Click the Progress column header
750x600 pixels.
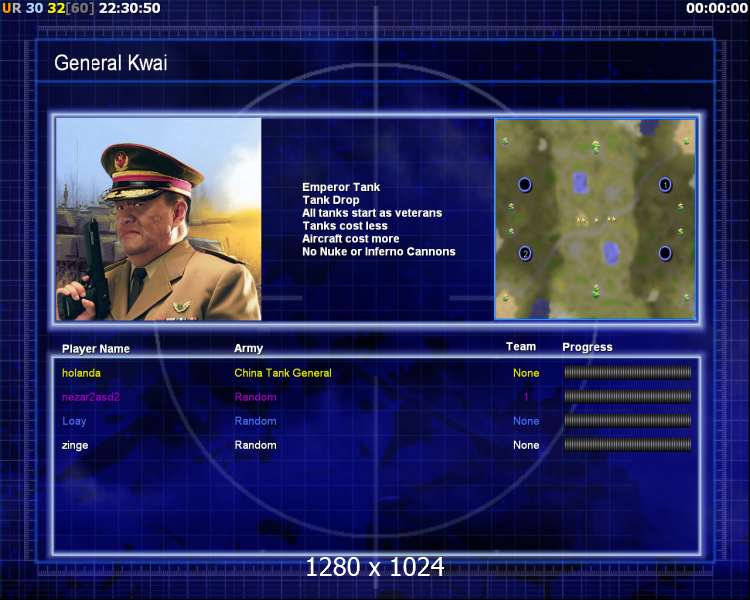[587, 347]
